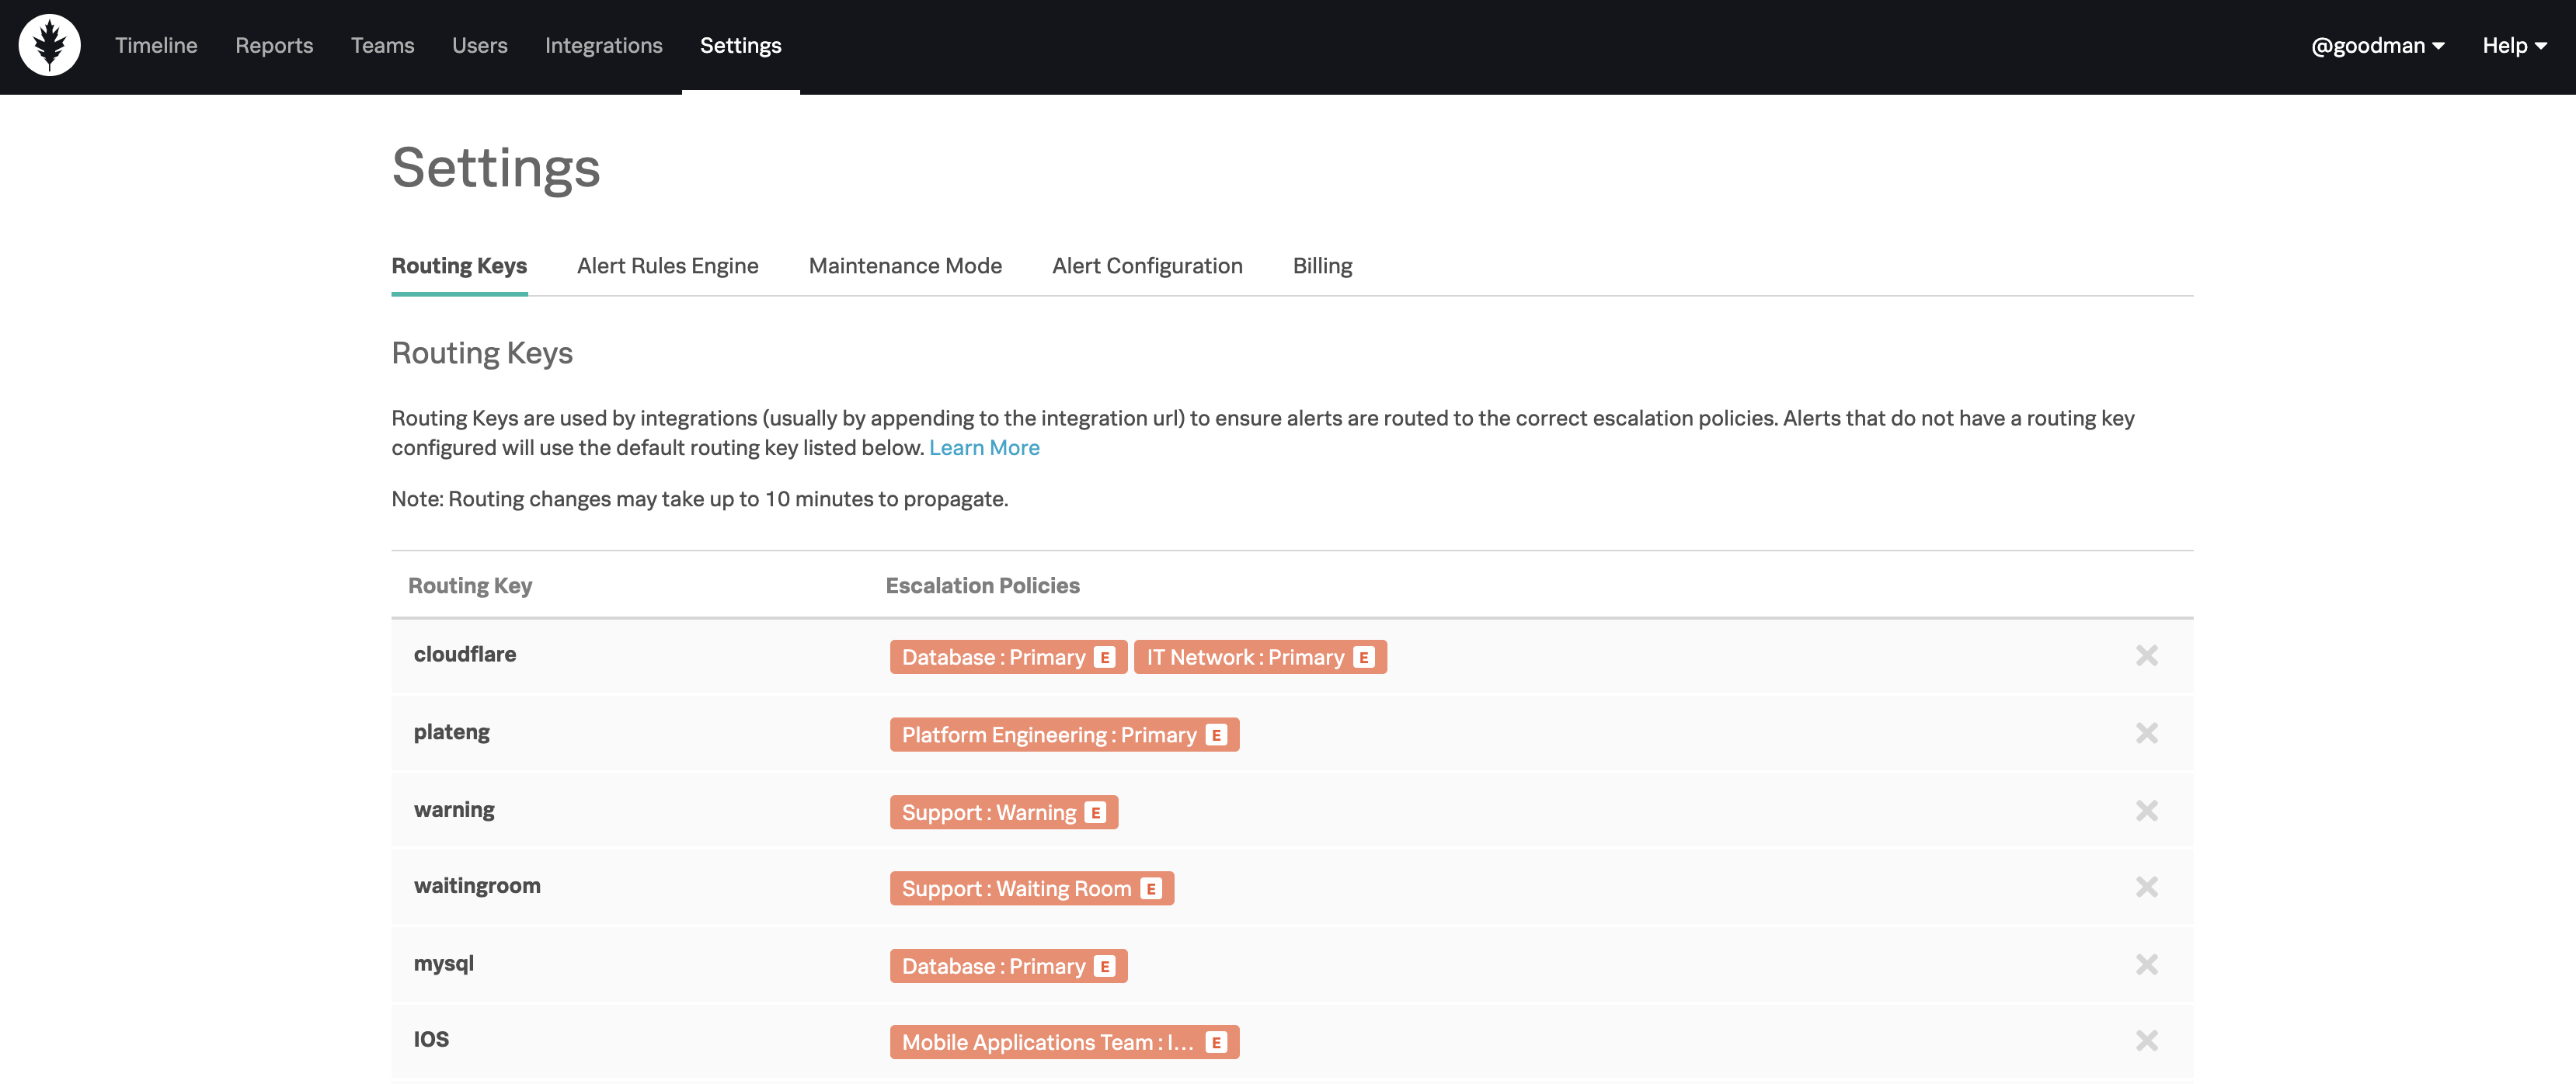
Task: Click the X on warning row
Action: point(2146,810)
